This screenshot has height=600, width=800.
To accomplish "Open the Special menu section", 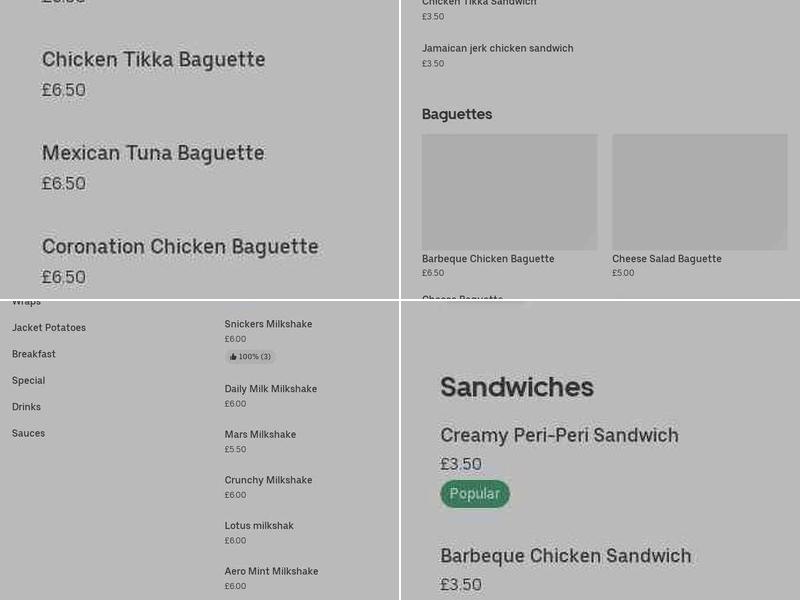I will click(28, 380).
